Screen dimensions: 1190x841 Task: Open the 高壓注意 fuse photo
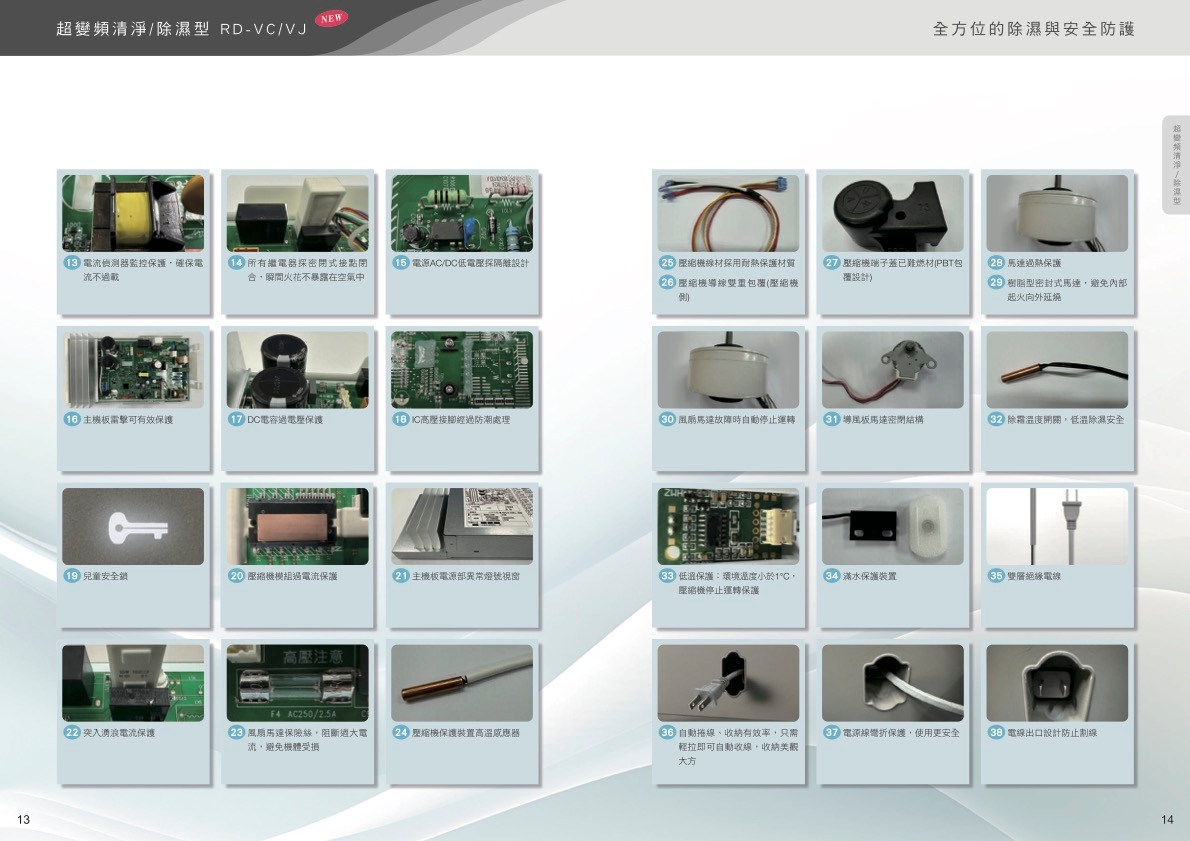[298, 683]
